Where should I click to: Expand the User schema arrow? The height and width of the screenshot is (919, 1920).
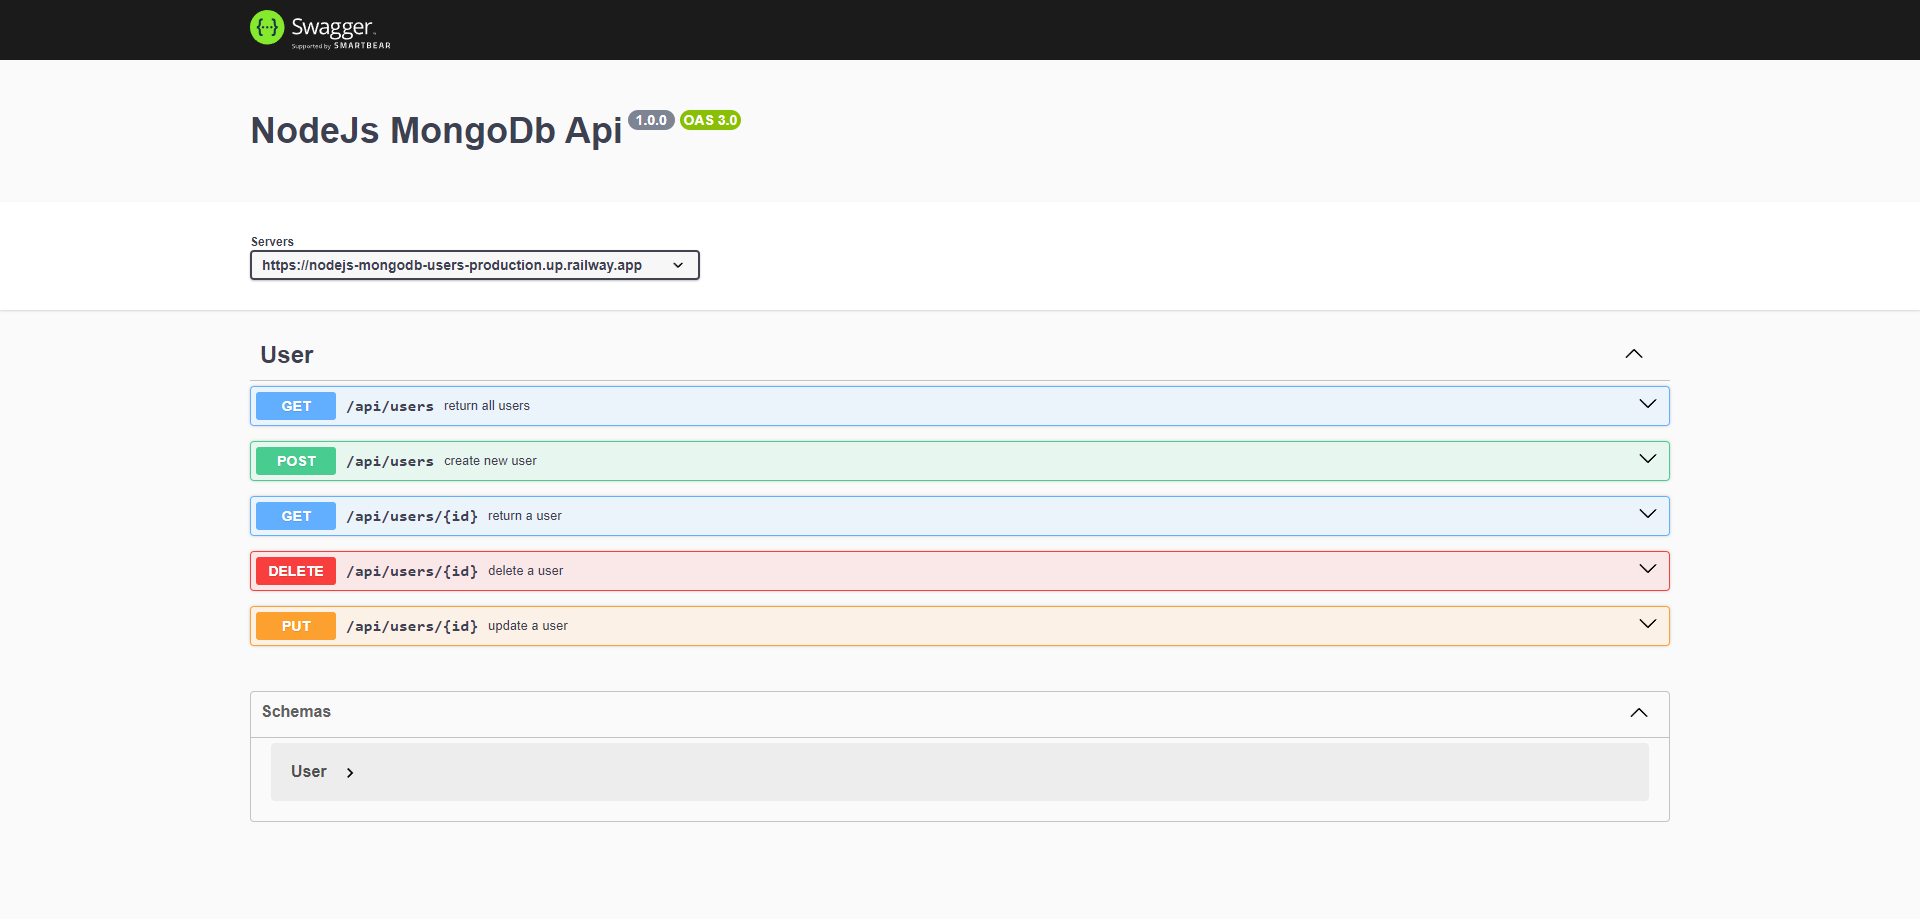[350, 773]
